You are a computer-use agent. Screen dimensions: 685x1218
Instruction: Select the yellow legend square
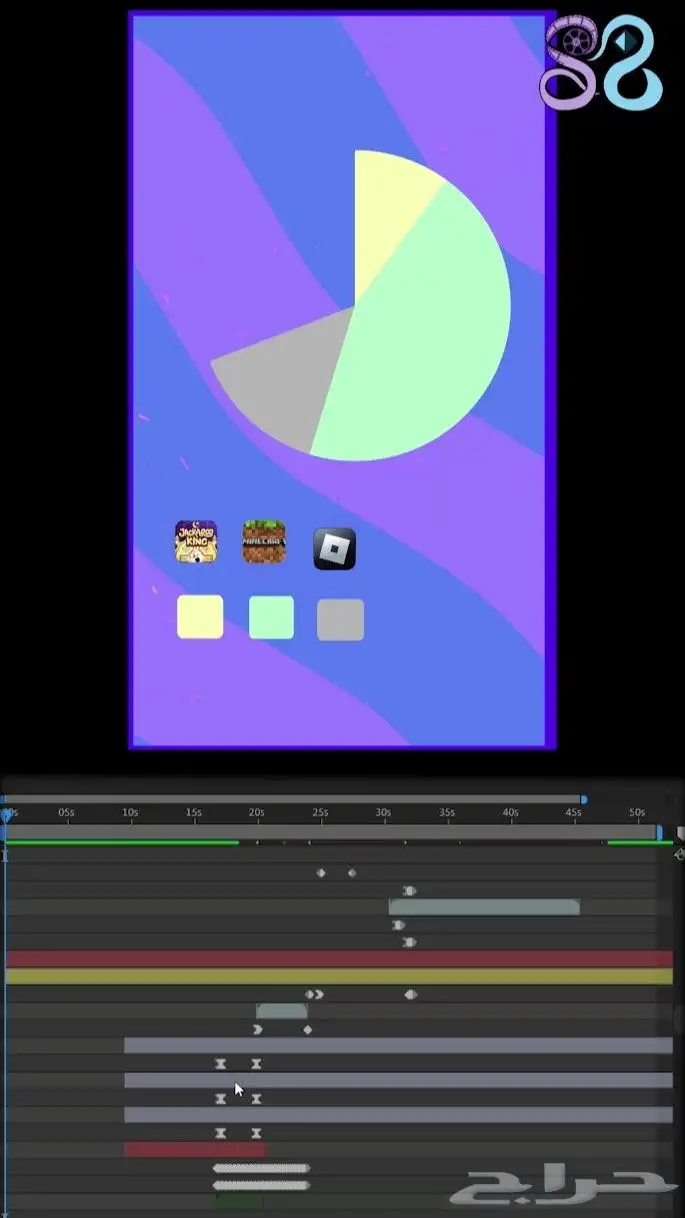[x=200, y=617]
